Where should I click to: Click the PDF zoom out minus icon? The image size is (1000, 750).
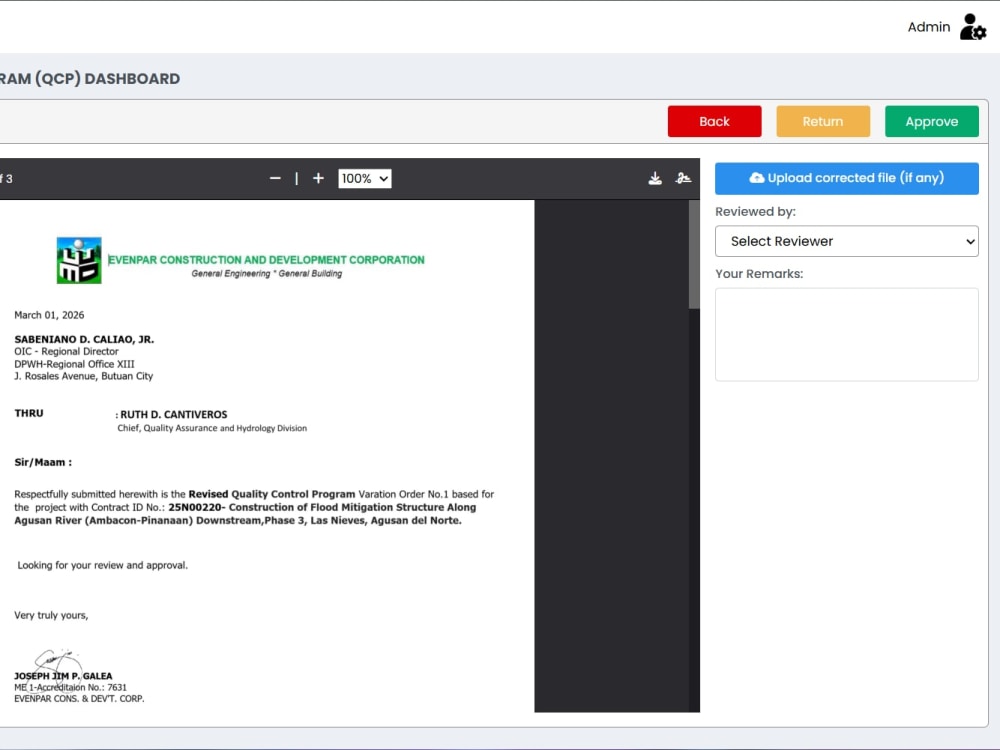[x=275, y=179]
